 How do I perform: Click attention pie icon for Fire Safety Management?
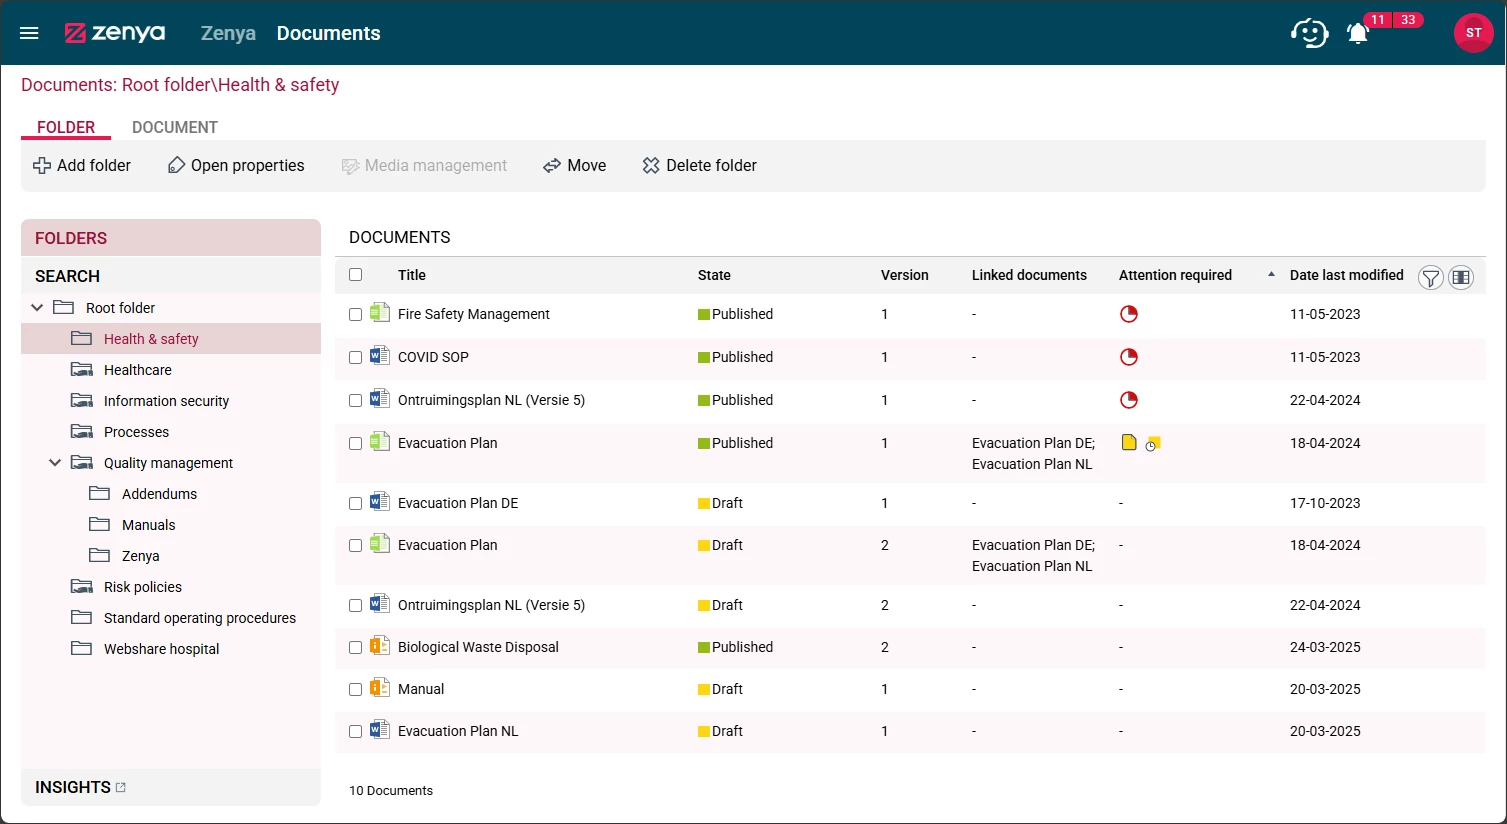(x=1128, y=314)
